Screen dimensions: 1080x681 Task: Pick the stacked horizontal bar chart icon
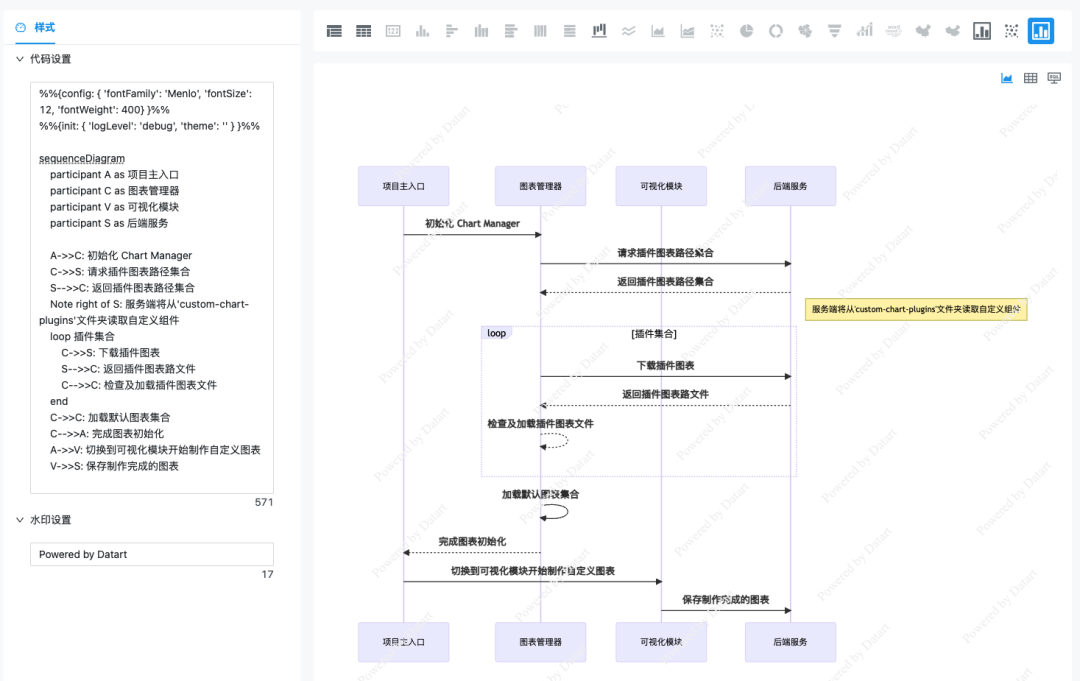[510, 31]
